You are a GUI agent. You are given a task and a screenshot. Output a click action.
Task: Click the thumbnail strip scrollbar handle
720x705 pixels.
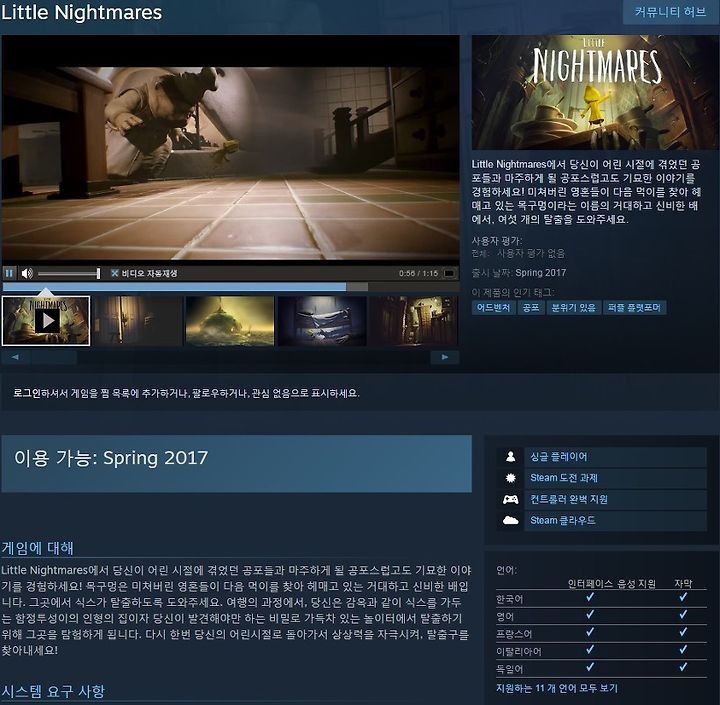(x=54, y=357)
